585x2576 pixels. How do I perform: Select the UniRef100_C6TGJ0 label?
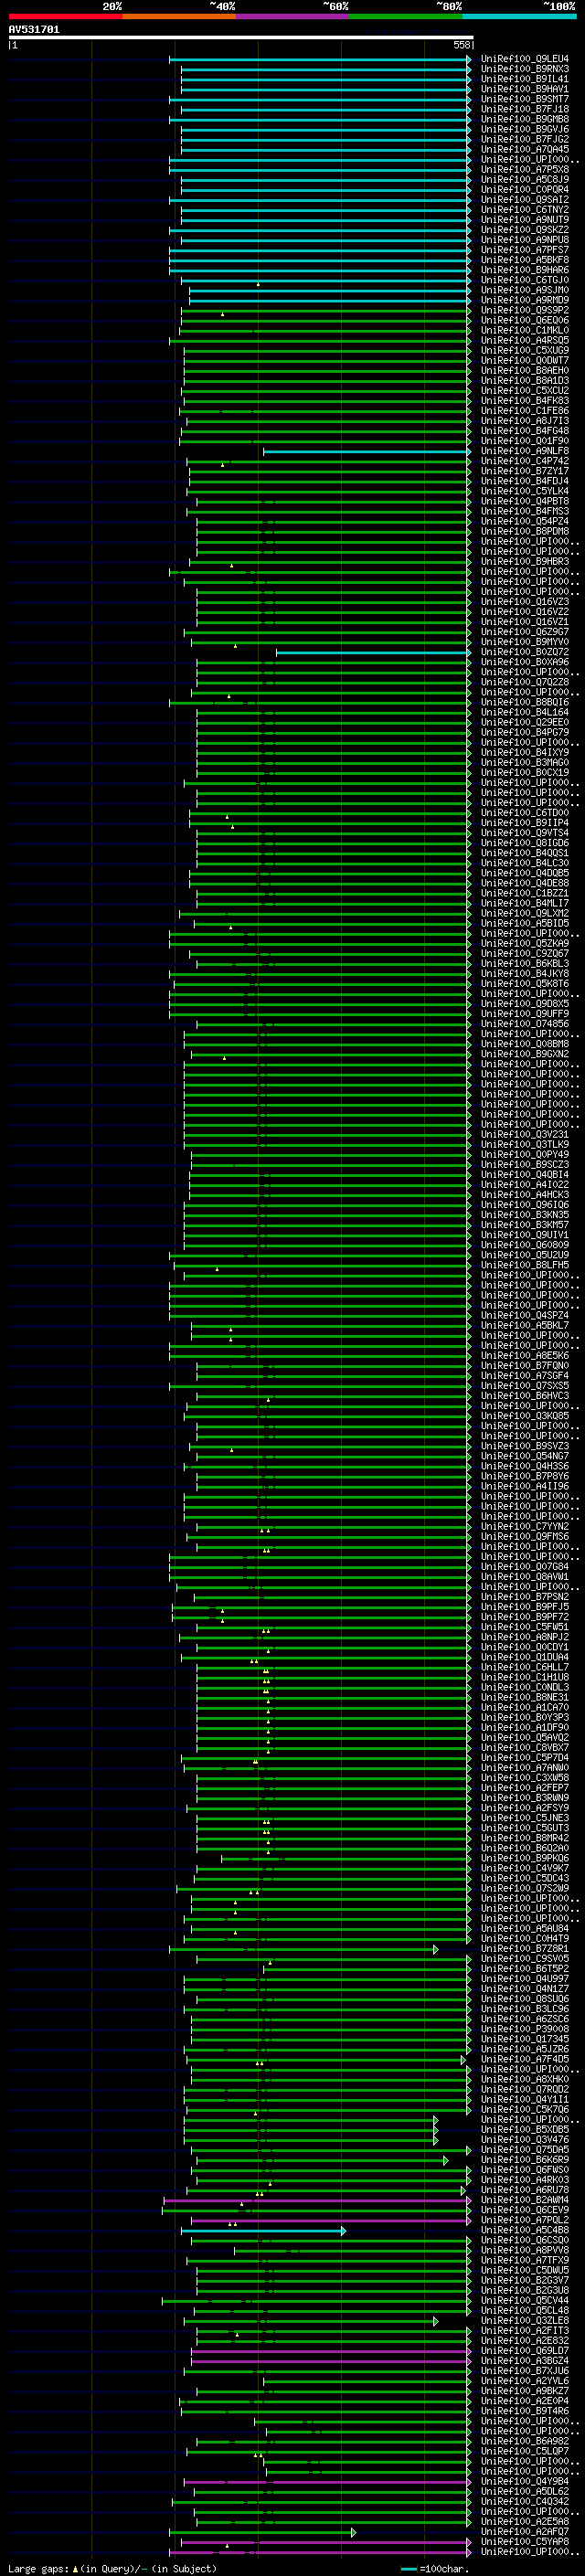pyautogui.click(x=525, y=280)
